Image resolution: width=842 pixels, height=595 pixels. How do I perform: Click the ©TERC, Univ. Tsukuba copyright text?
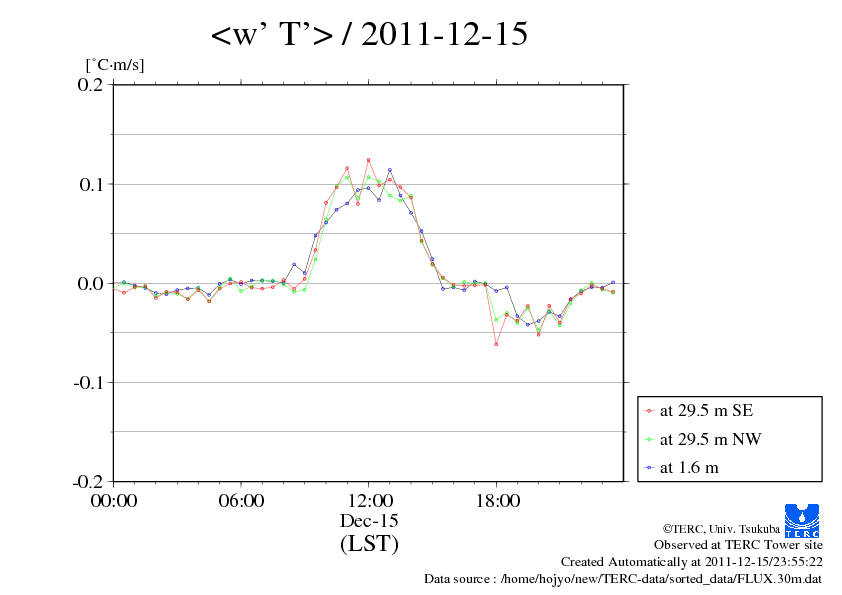click(x=721, y=529)
